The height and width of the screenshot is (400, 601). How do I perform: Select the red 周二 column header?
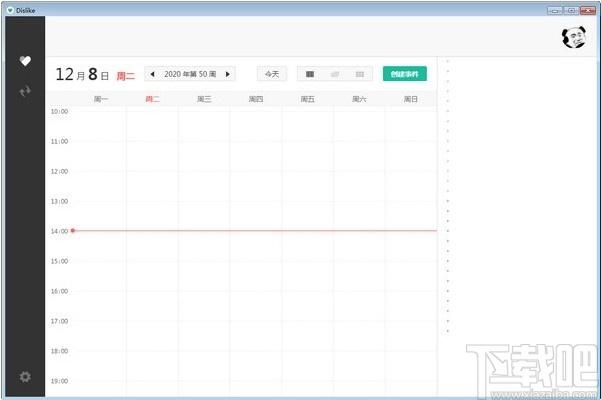153,99
